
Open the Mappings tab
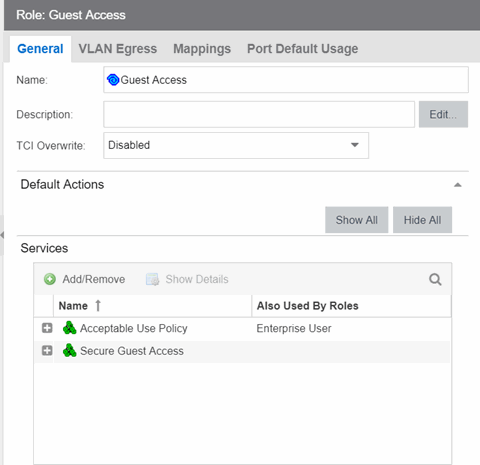tap(202, 49)
